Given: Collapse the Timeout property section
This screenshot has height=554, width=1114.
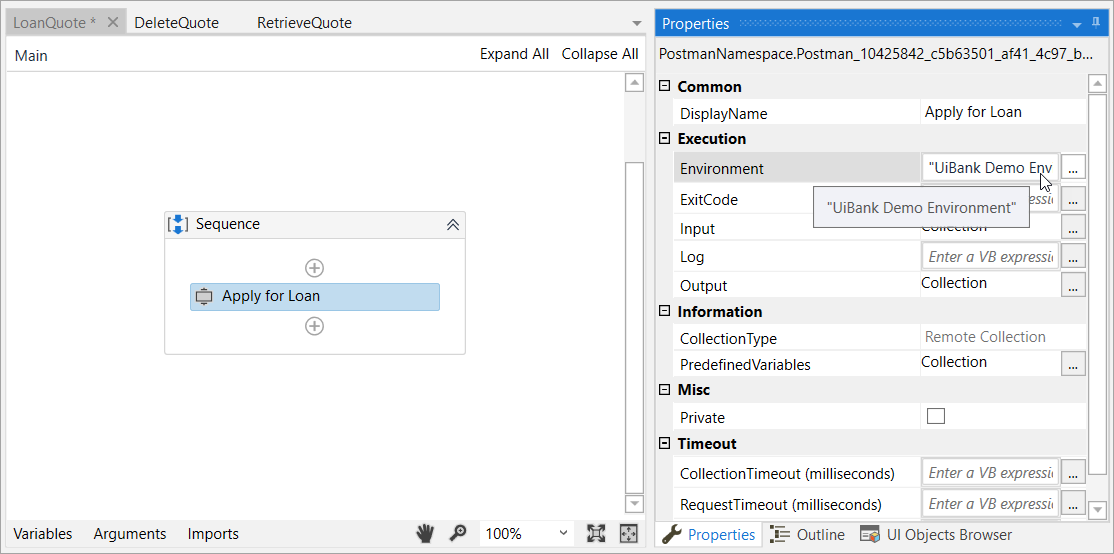Looking at the screenshot, I should 665,444.
